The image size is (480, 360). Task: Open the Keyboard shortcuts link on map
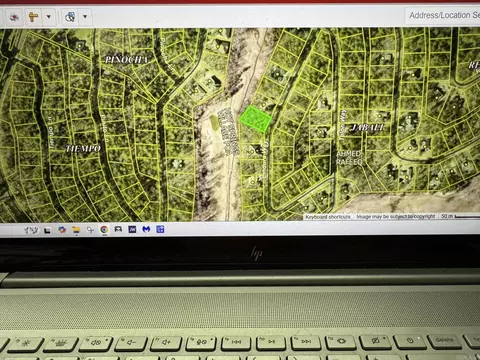click(x=328, y=217)
